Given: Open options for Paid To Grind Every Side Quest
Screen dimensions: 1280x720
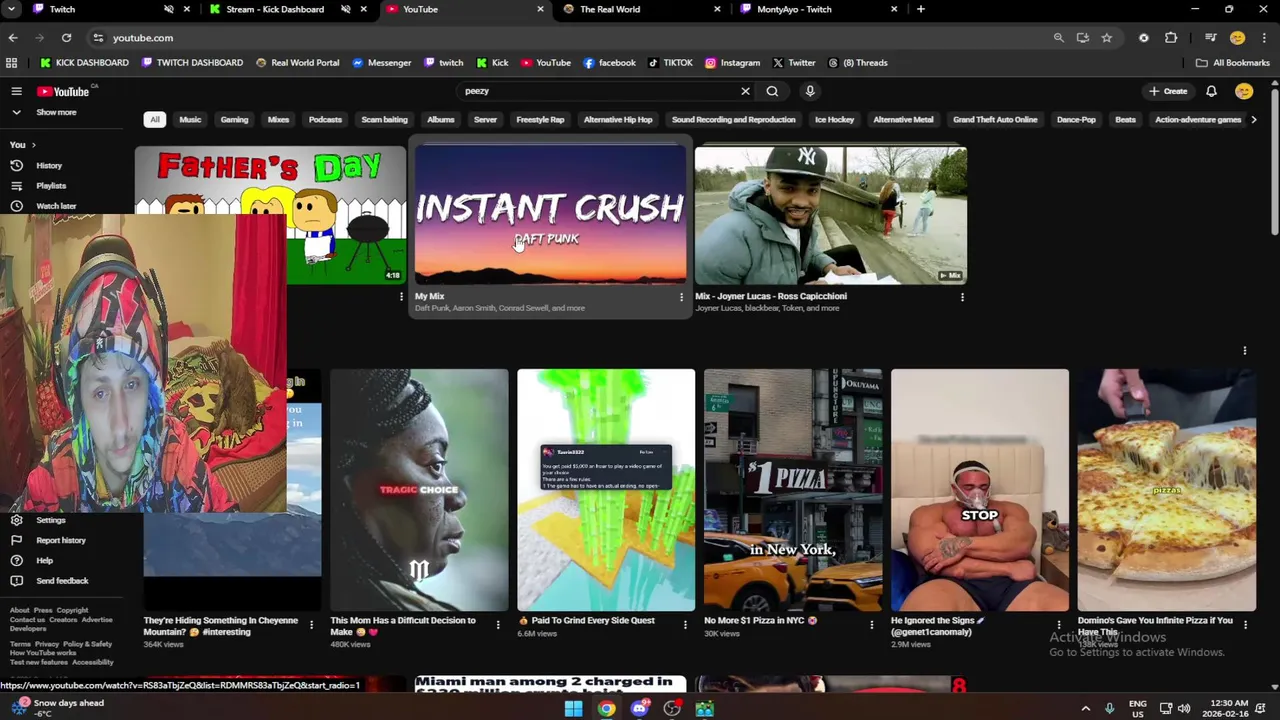Looking at the screenshot, I should [x=685, y=625].
